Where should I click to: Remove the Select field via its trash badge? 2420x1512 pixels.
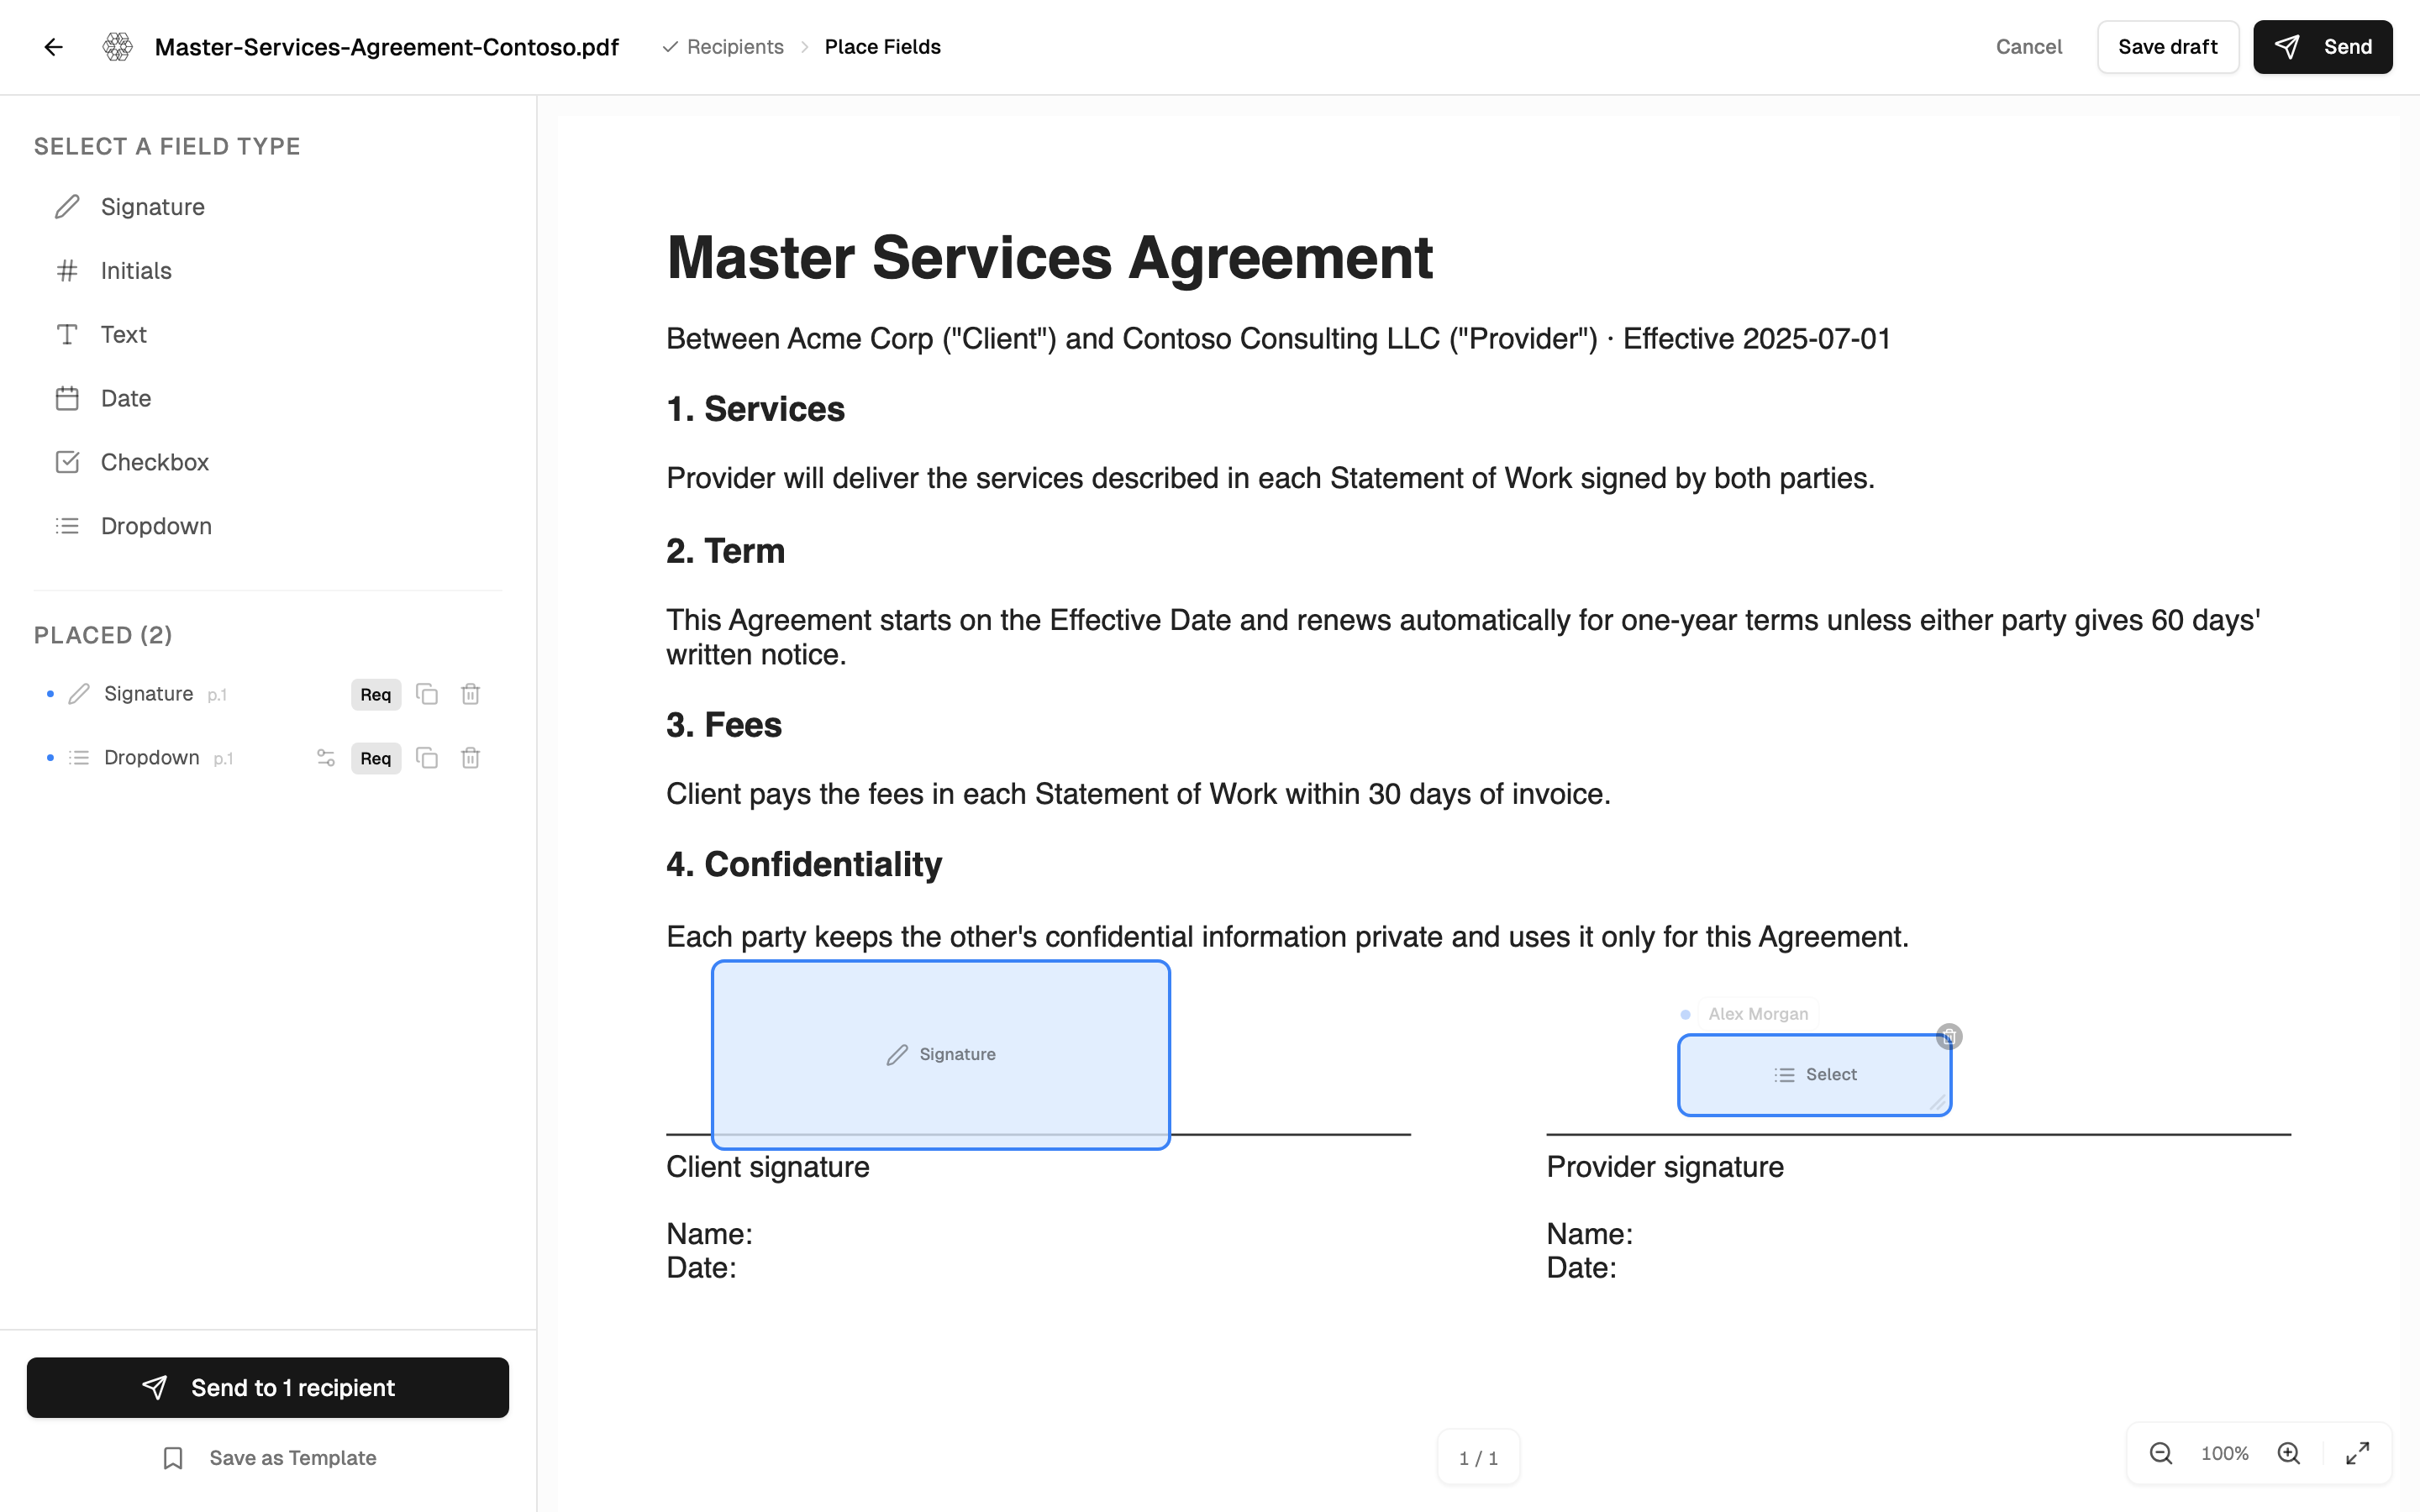[x=1949, y=1037]
